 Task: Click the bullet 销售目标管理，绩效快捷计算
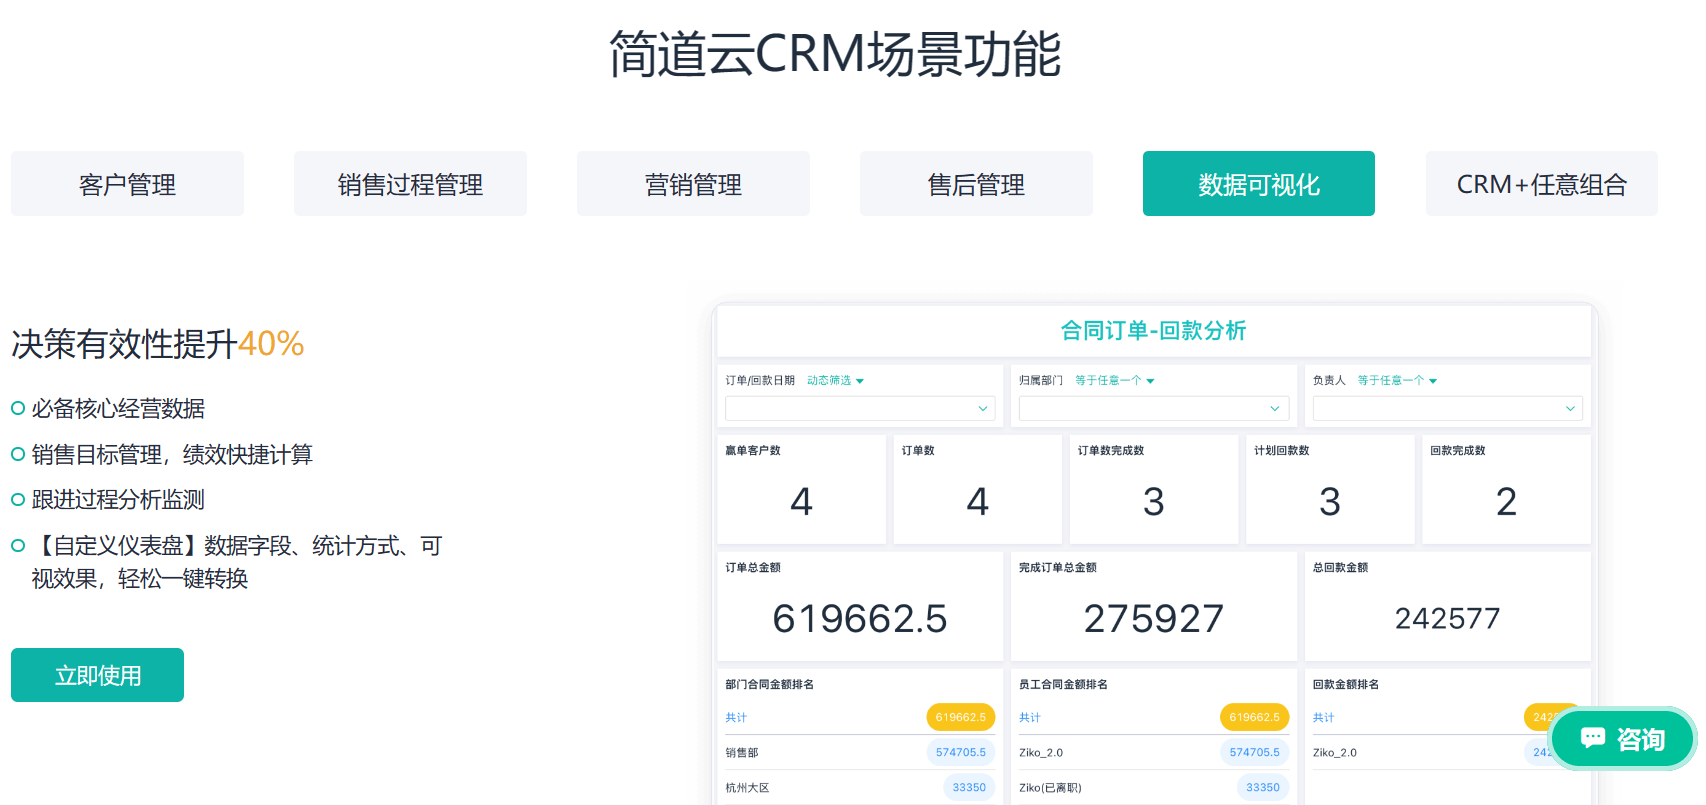point(172,454)
